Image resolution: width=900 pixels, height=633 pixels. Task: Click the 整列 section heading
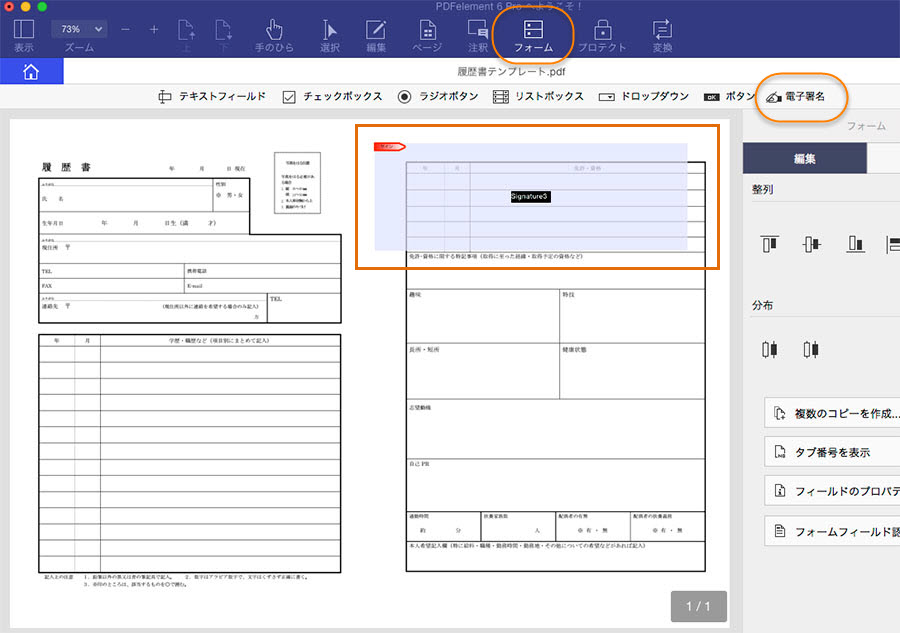tap(762, 189)
